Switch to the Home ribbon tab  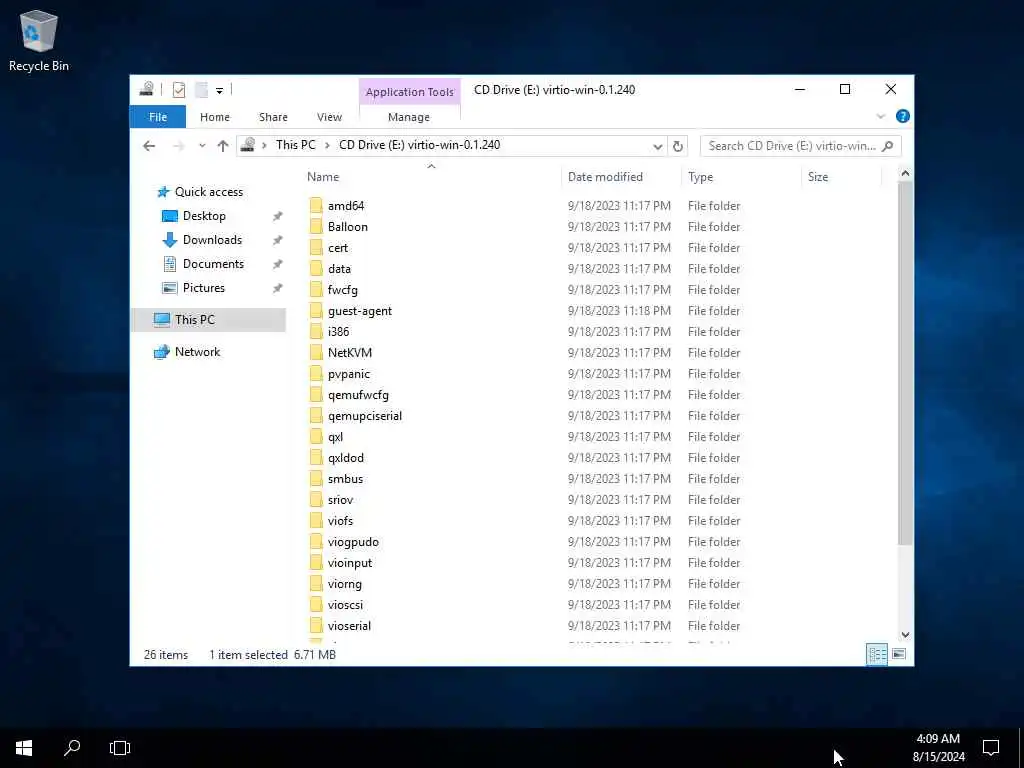pos(215,117)
